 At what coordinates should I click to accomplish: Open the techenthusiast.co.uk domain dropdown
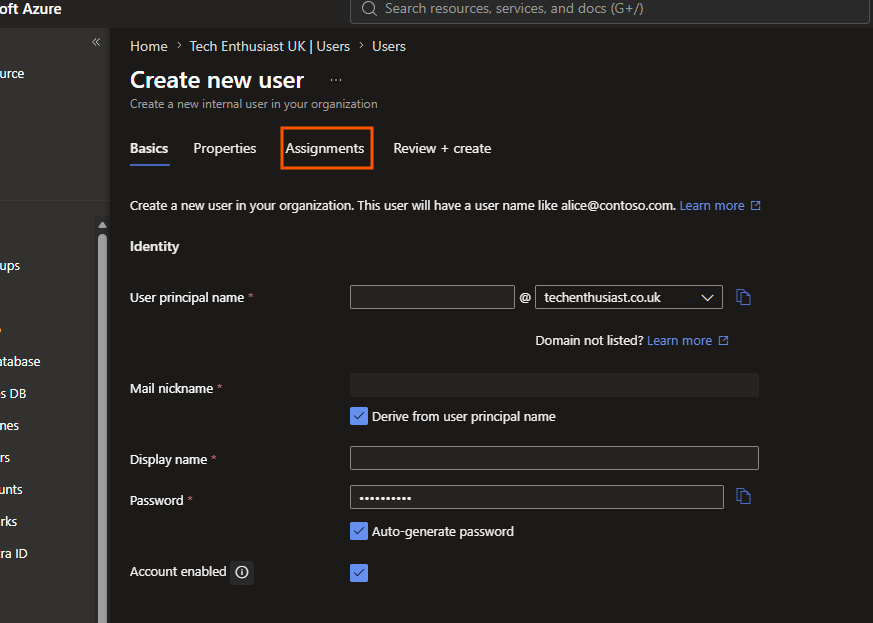click(x=629, y=297)
